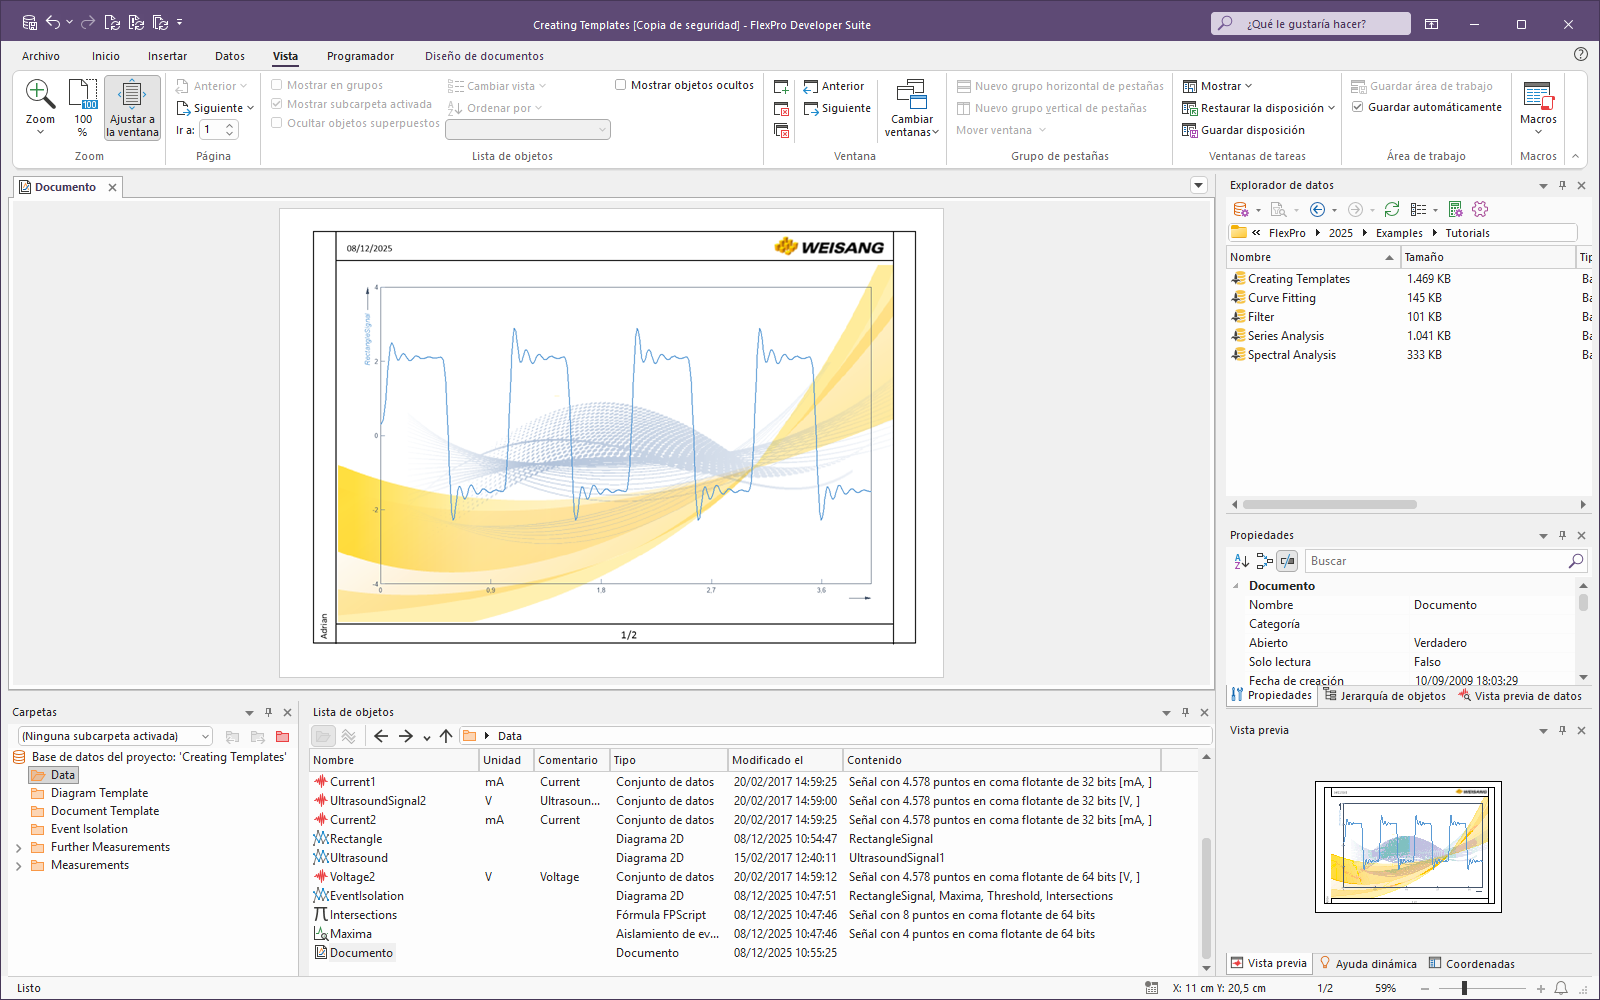The height and width of the screenshot is (1000, 1600).
Task: Click the Zoom magnifier tool
Action: [x=40, y=96]
